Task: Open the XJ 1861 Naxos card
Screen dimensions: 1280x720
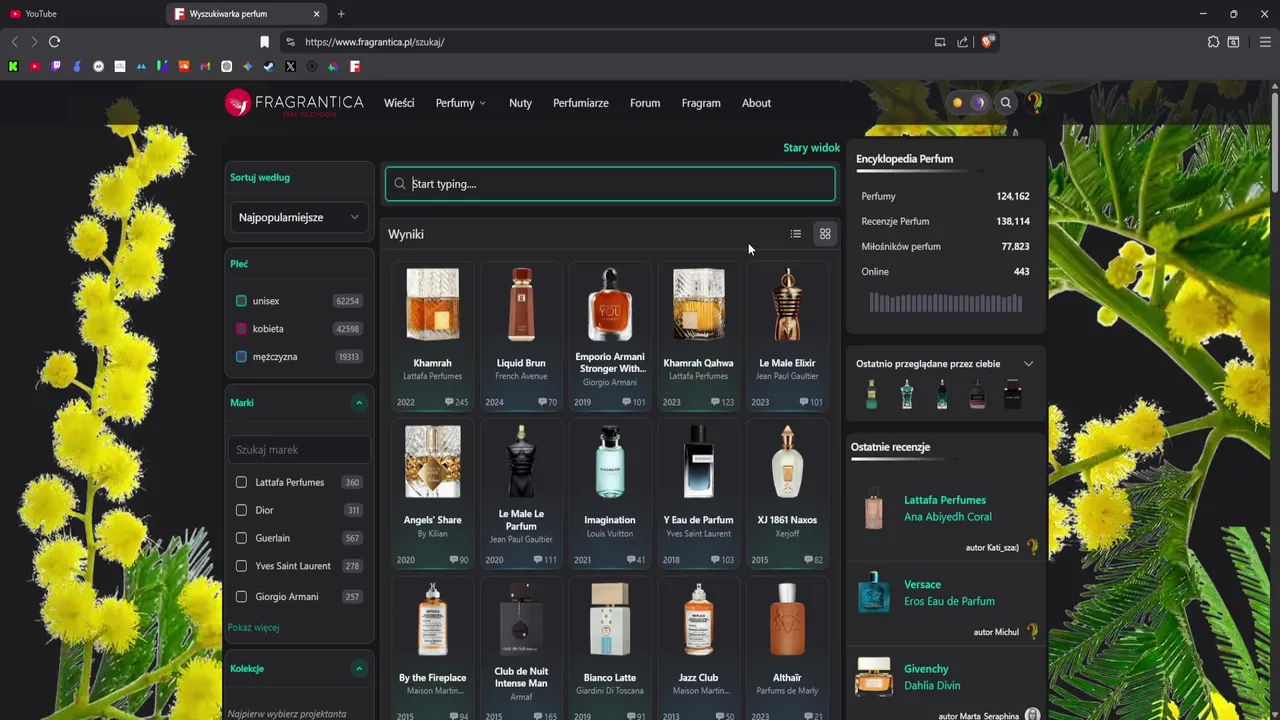Action: click(x=787, y=494)
